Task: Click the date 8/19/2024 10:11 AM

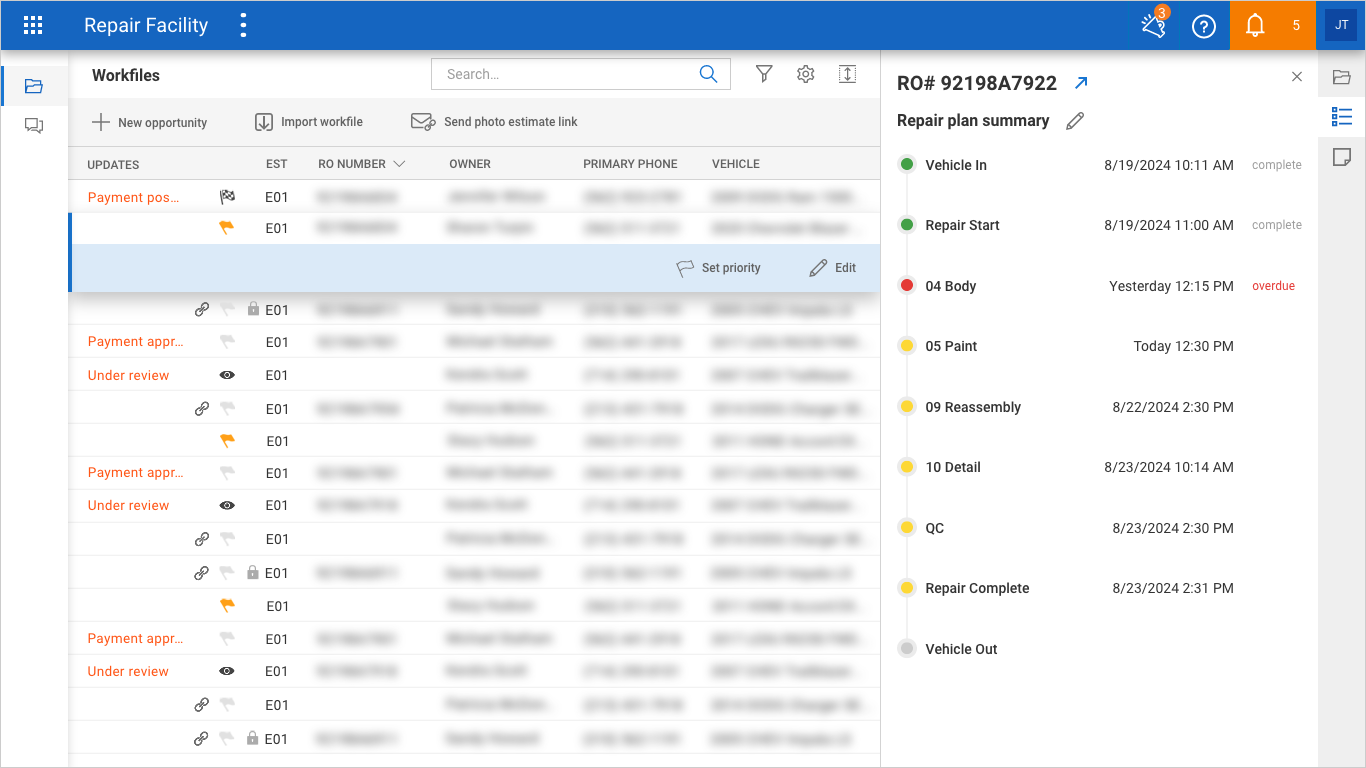Action: 1169,165
